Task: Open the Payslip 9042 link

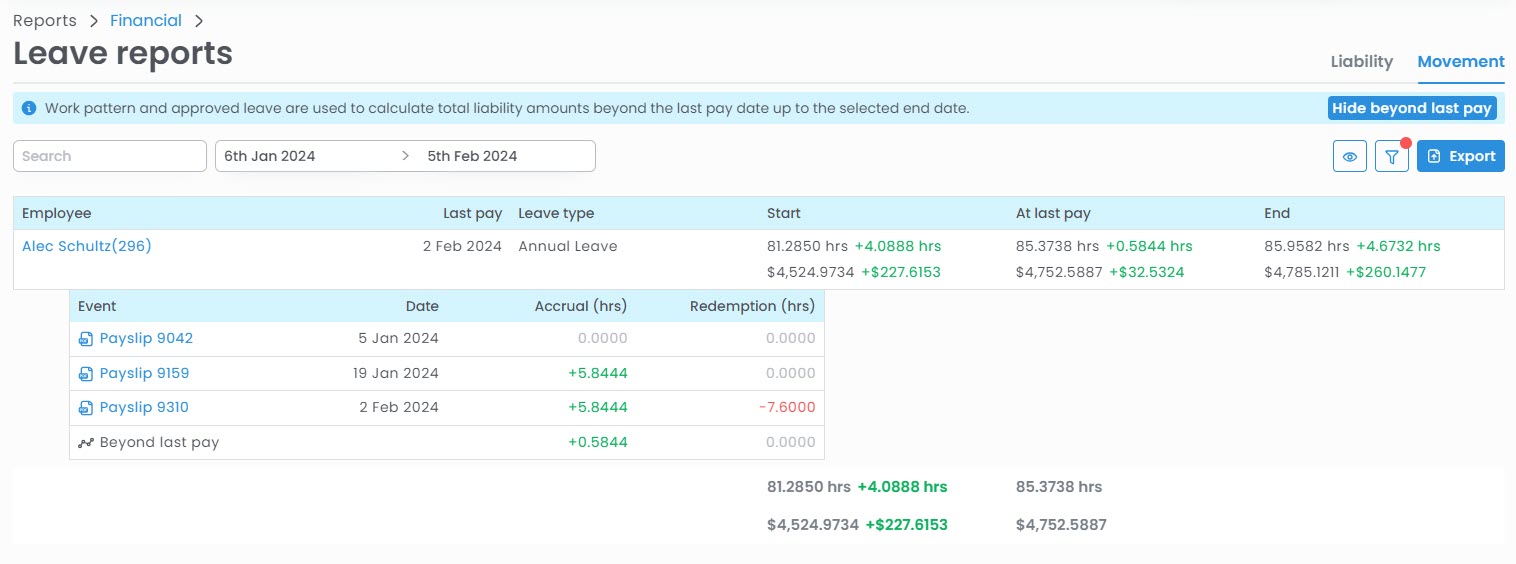Action: [146, 339]
